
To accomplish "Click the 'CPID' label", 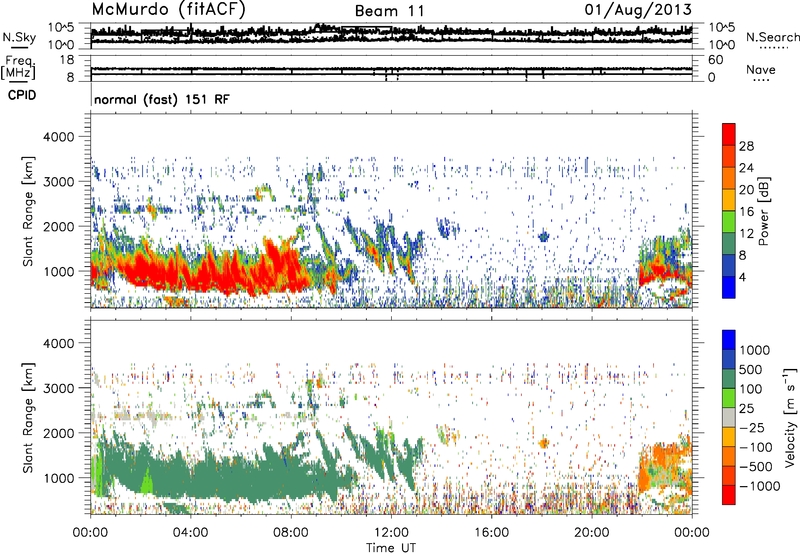I will pos(22,95).
